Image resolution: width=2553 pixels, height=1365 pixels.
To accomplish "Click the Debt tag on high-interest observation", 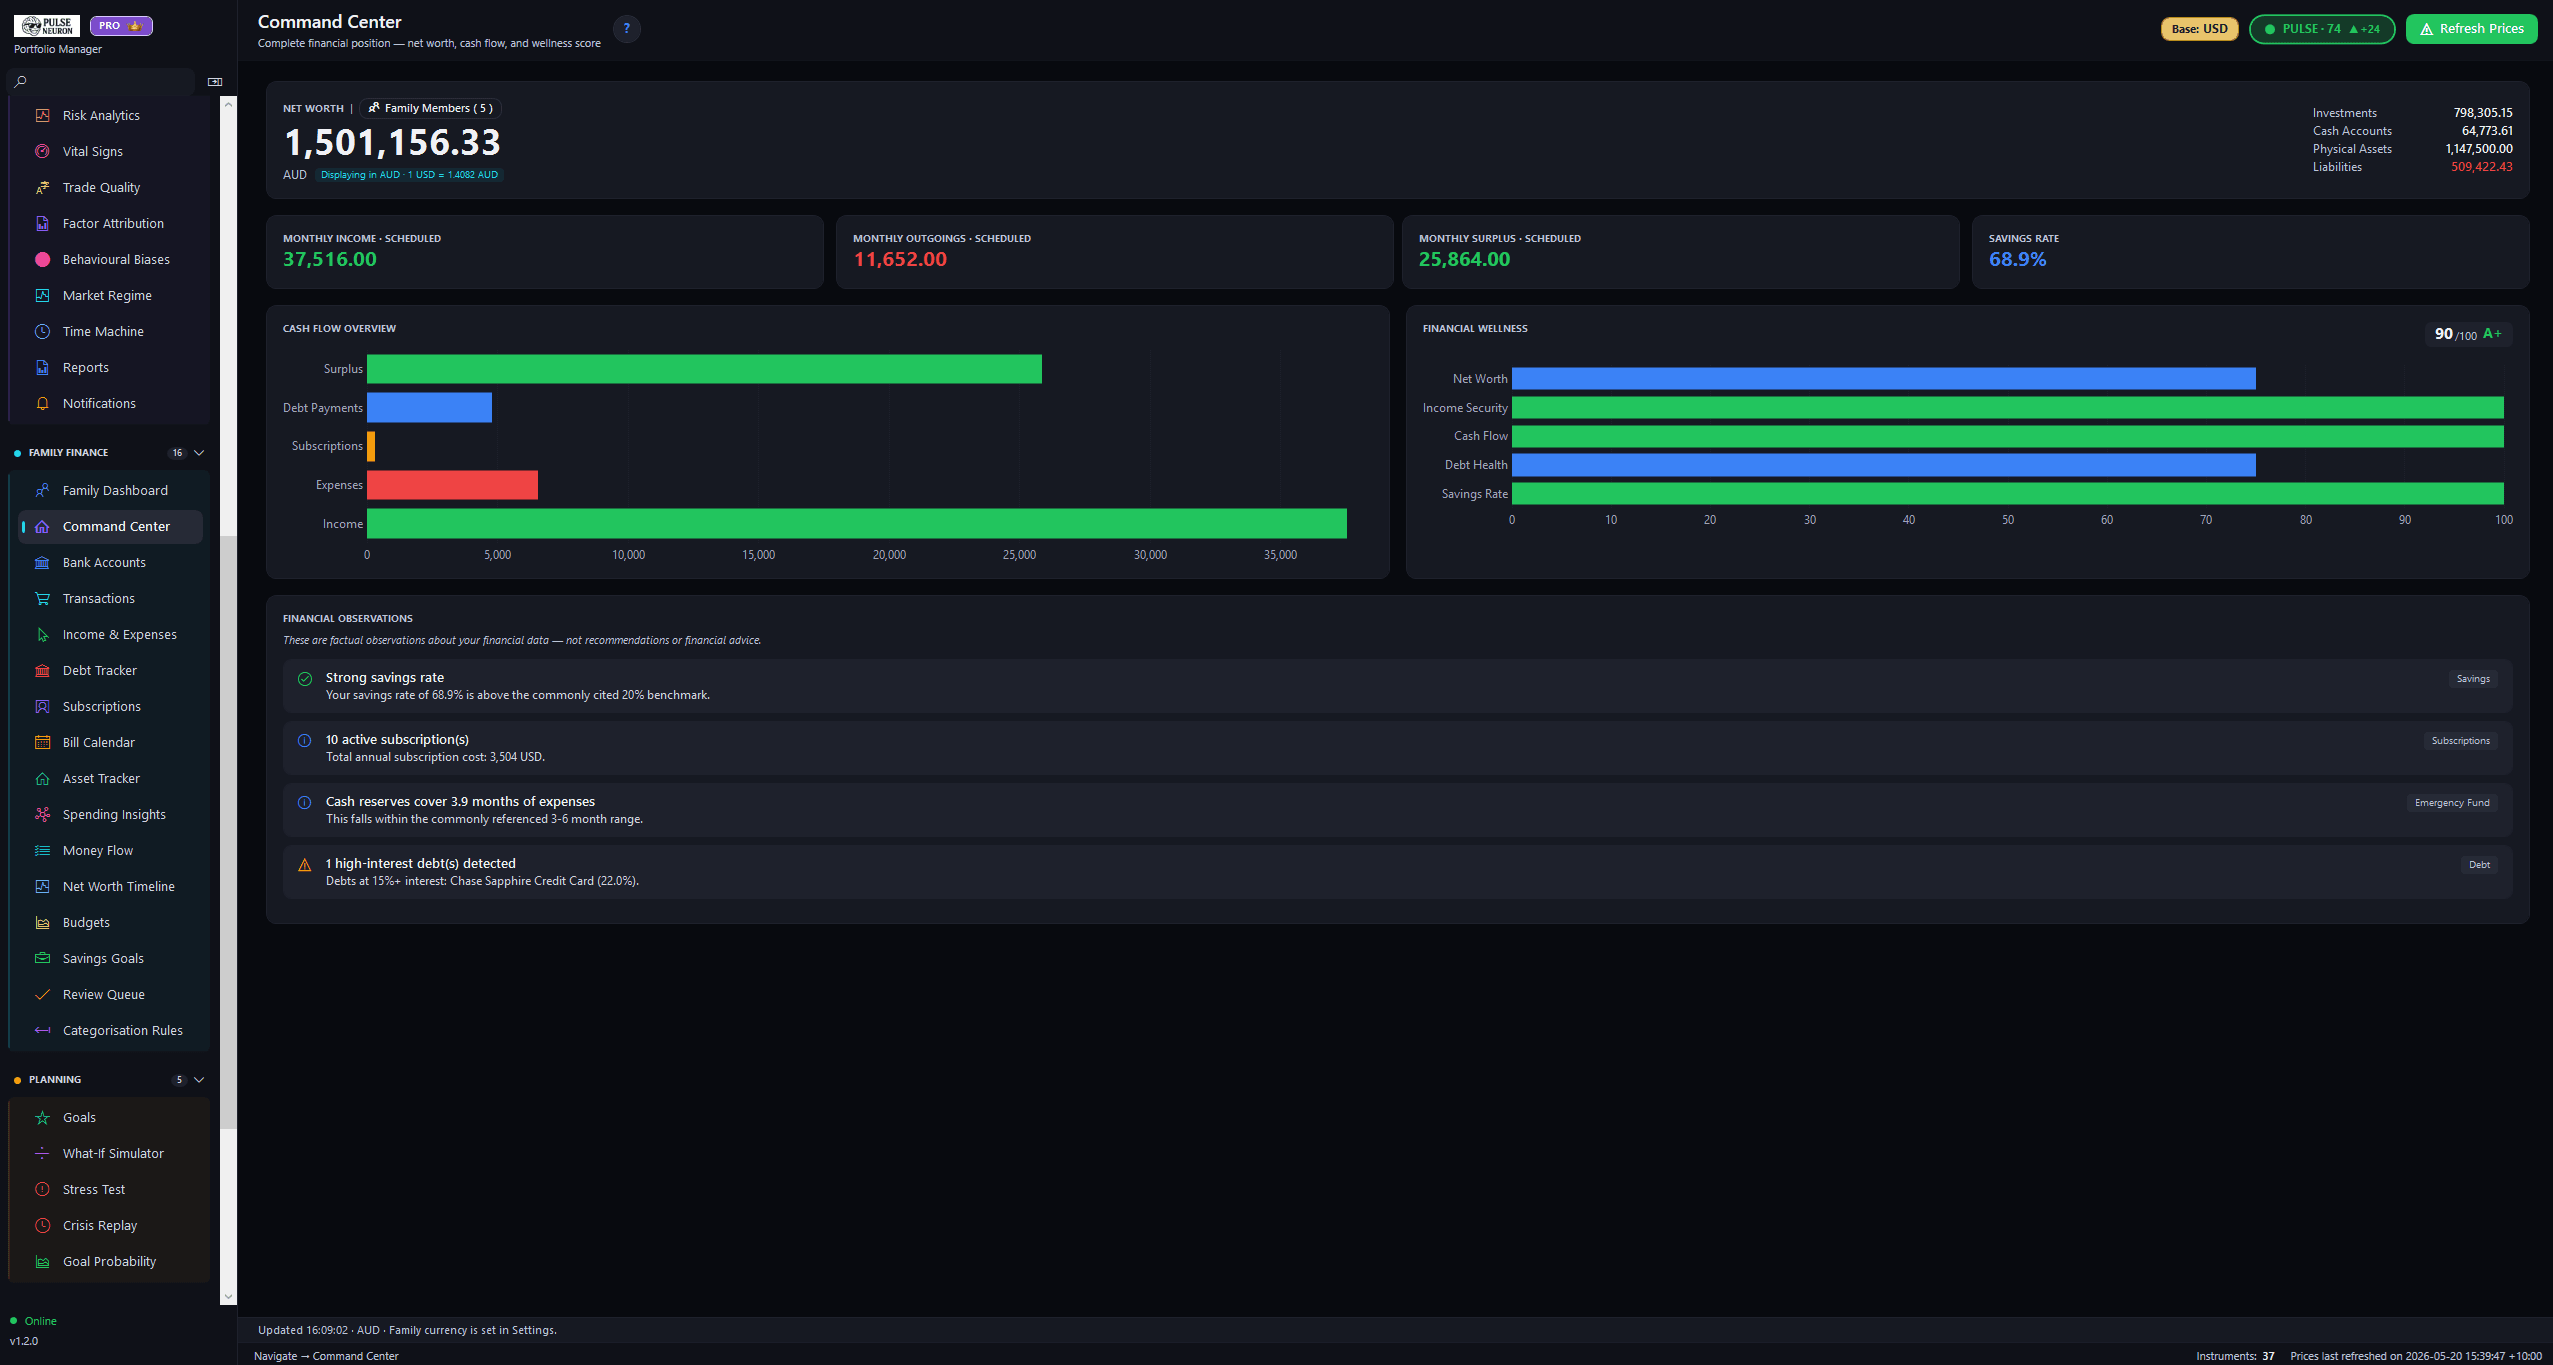I will pyautogui.click(x=2479, y=865).
